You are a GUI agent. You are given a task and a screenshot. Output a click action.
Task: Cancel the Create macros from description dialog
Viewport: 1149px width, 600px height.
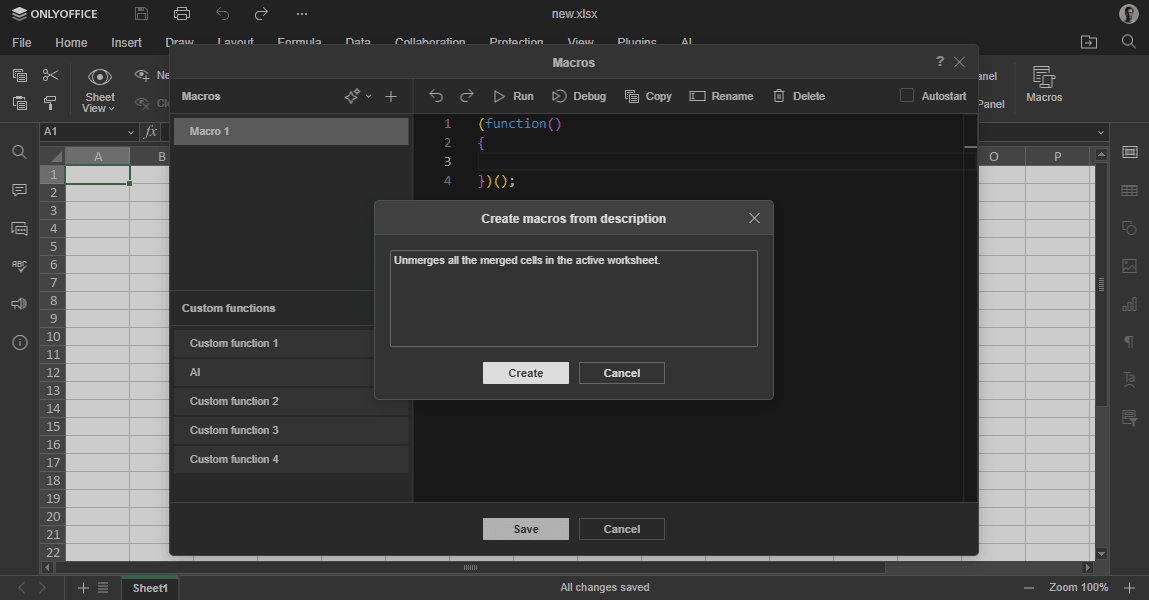click(x=621, y=373)
